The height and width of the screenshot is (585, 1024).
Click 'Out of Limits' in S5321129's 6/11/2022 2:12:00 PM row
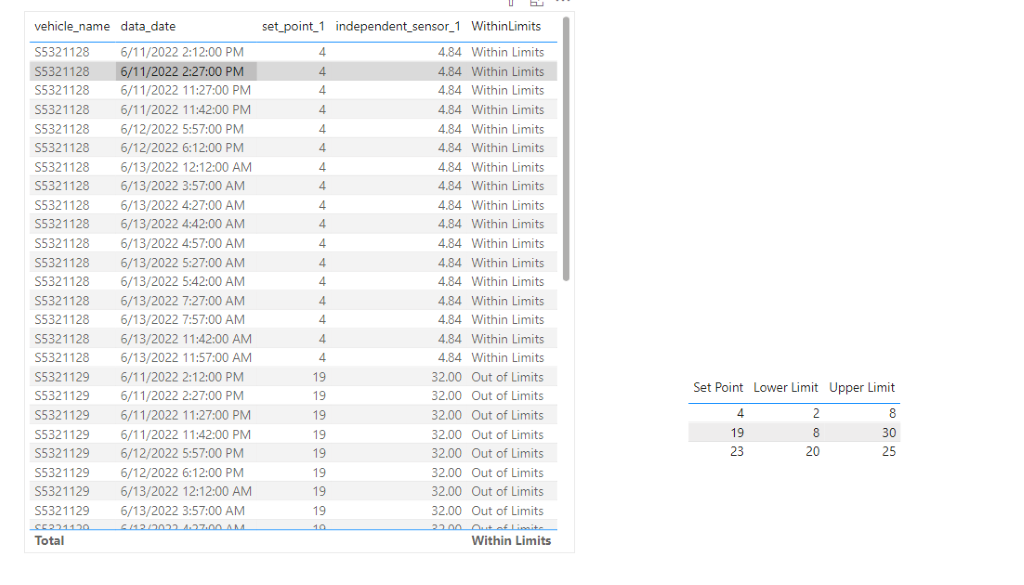point(507,377)
